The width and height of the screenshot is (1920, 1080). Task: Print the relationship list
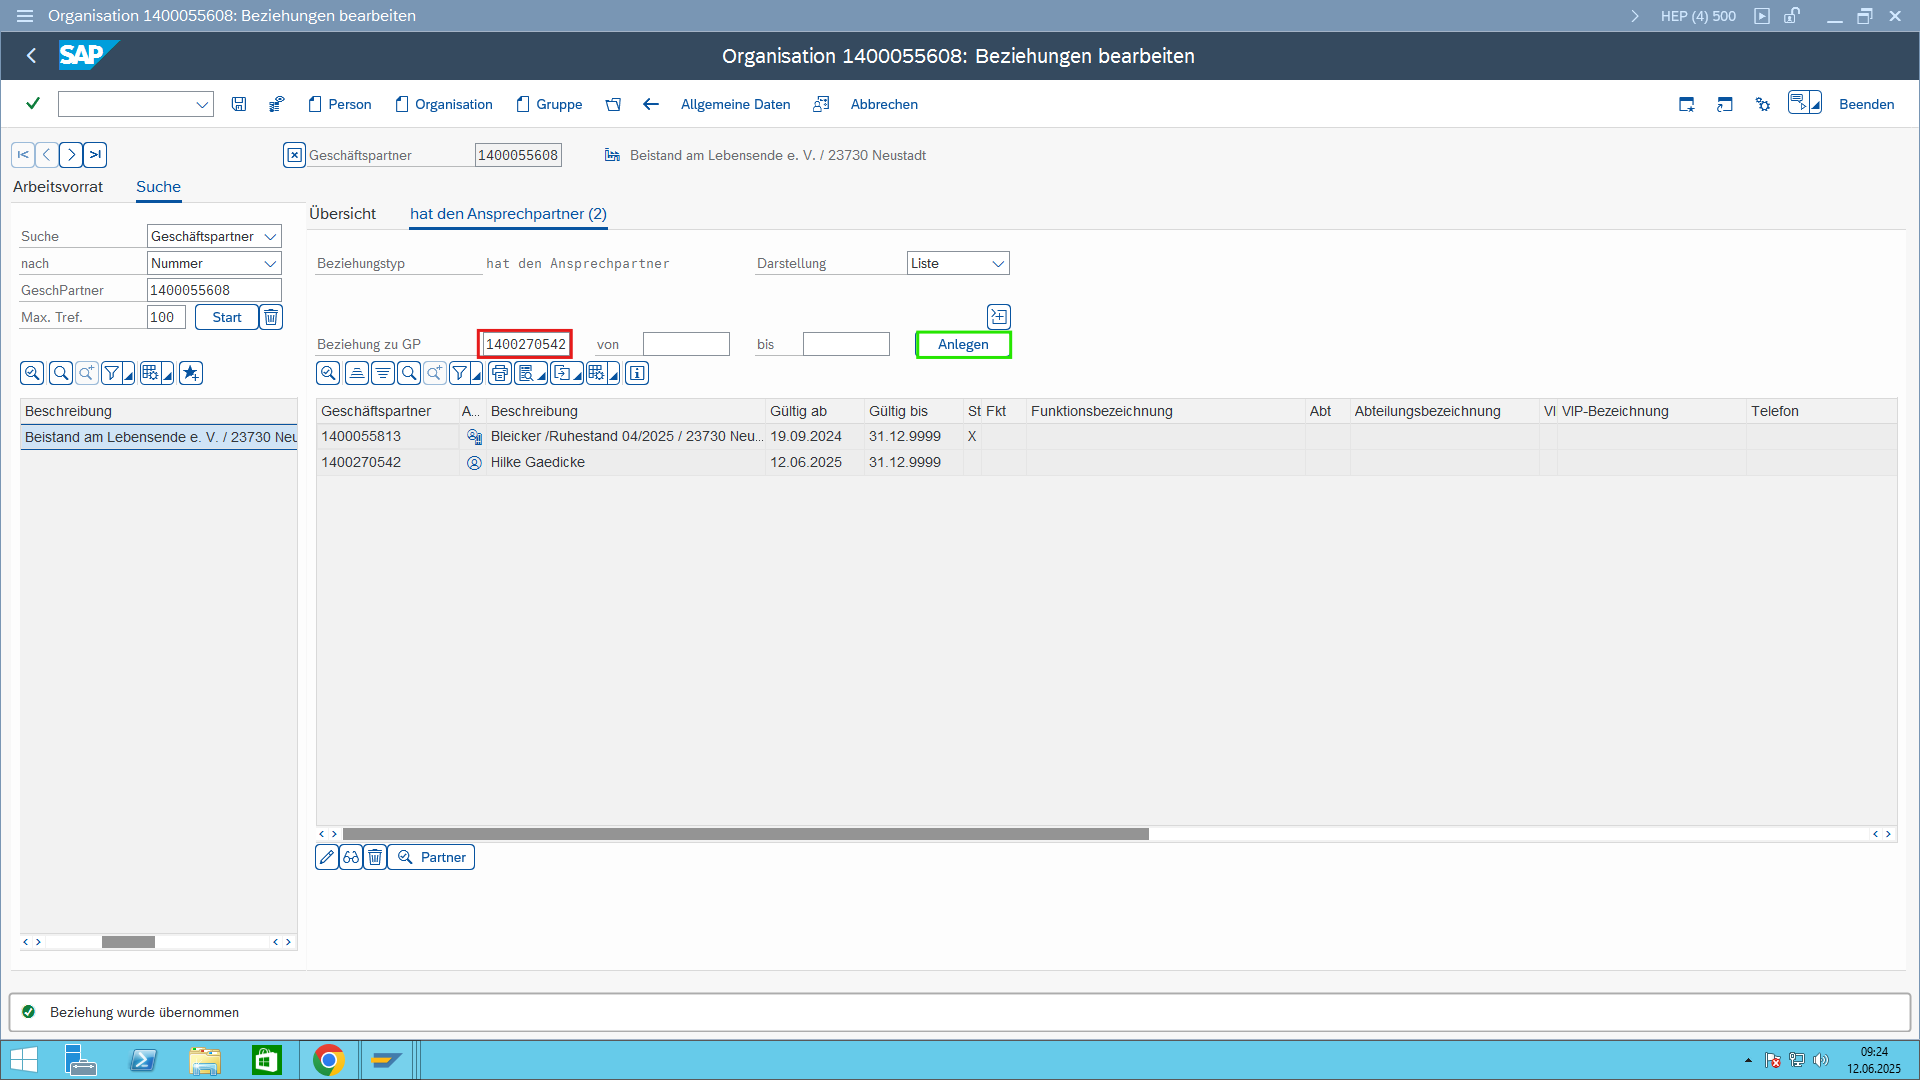(500, 373)
